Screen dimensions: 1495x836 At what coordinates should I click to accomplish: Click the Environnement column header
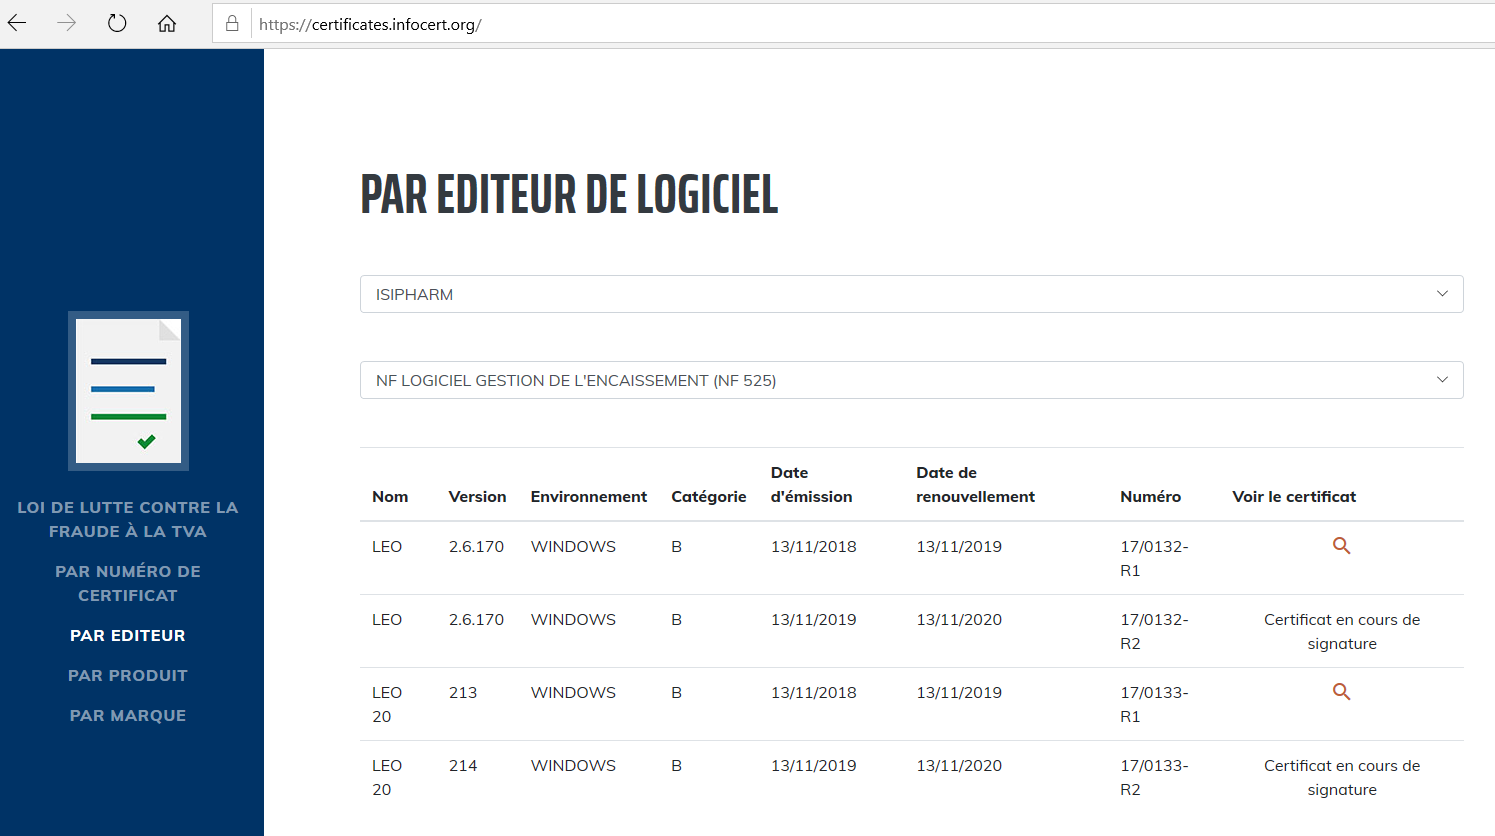point(589,497)
